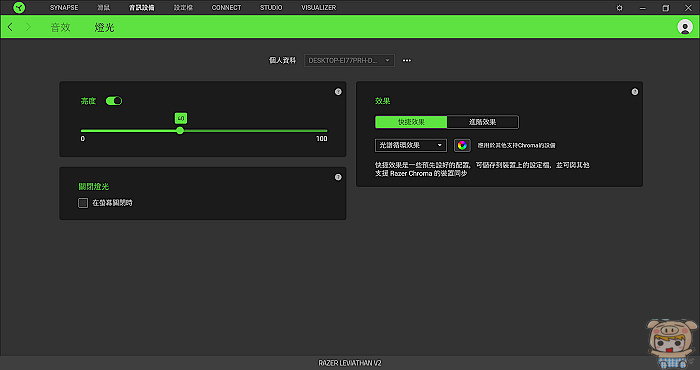The width and height of the screenshot is (700, 370).
Task: Select the 音效 sub-tab
Action: [60, 27]
